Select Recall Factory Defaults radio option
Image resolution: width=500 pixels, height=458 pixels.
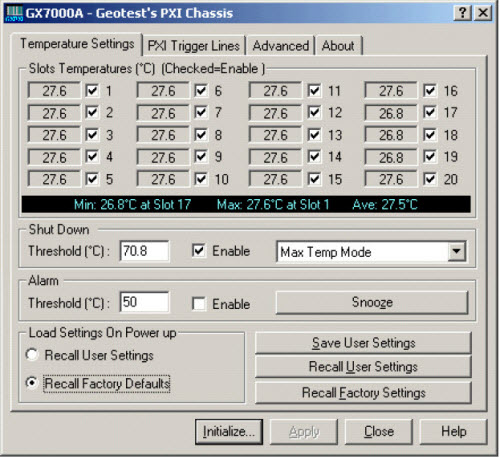[x=32, y=383]
